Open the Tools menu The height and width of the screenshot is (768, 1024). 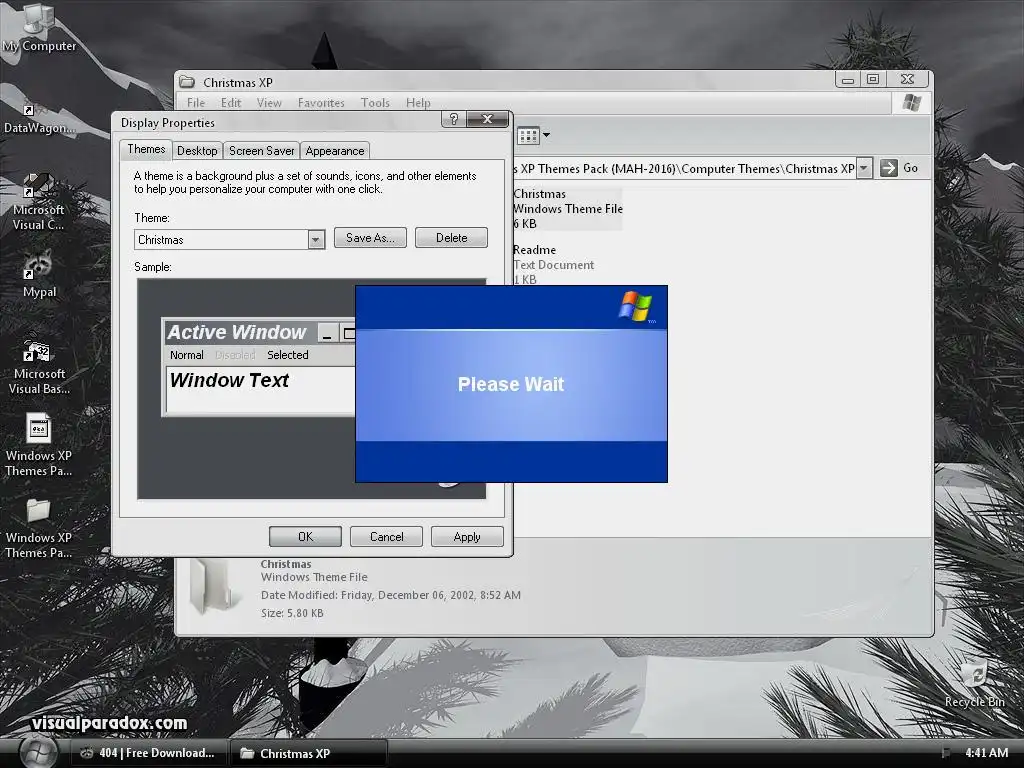375,103
